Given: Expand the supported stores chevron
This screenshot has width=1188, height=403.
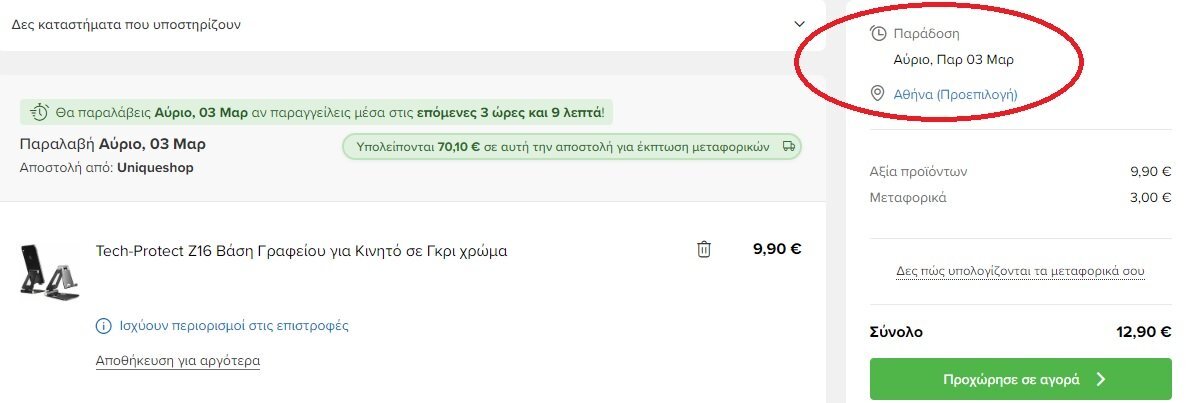Looking at the screenshot, I should pyautogui.click(x=799, y=24).
